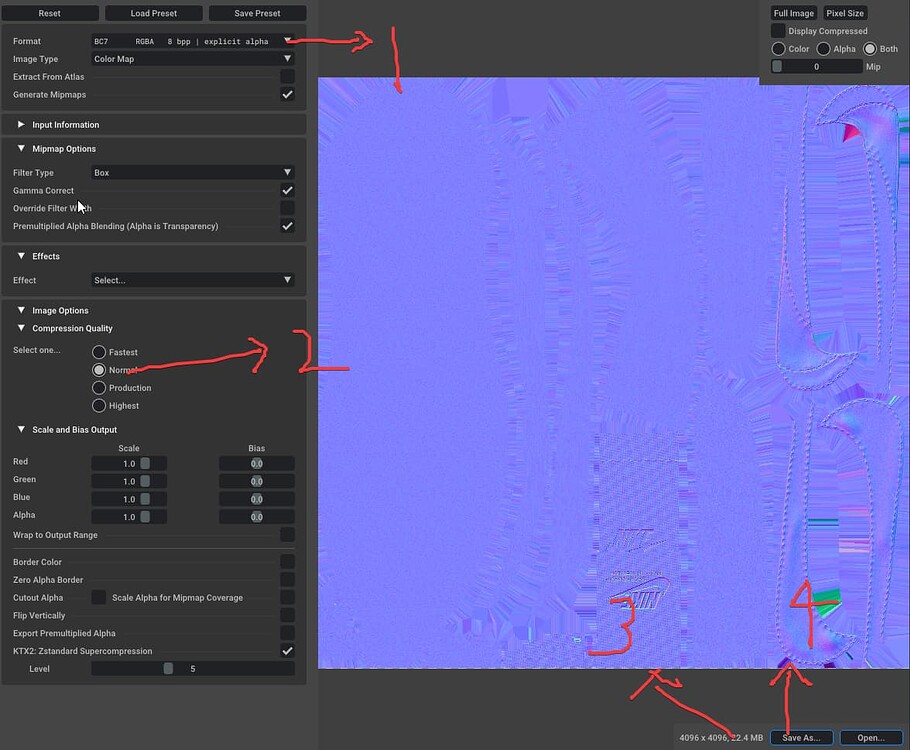Click the Save As button
Screen dimensions: 910x750
(x=801, y=737)
